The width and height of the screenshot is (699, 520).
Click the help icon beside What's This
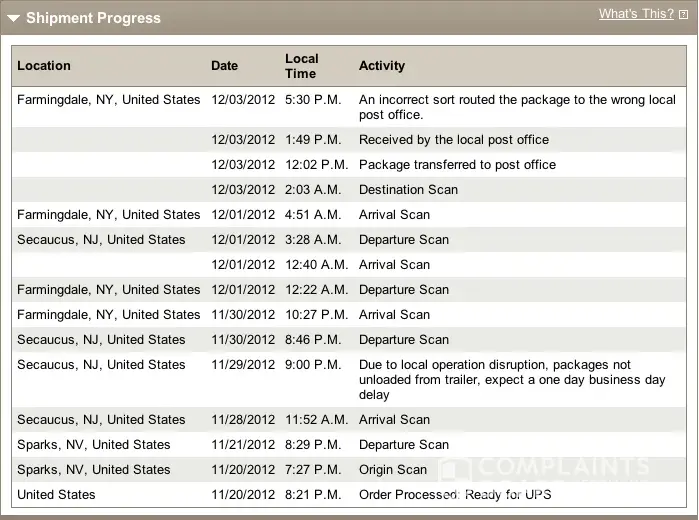pos(684,15)
